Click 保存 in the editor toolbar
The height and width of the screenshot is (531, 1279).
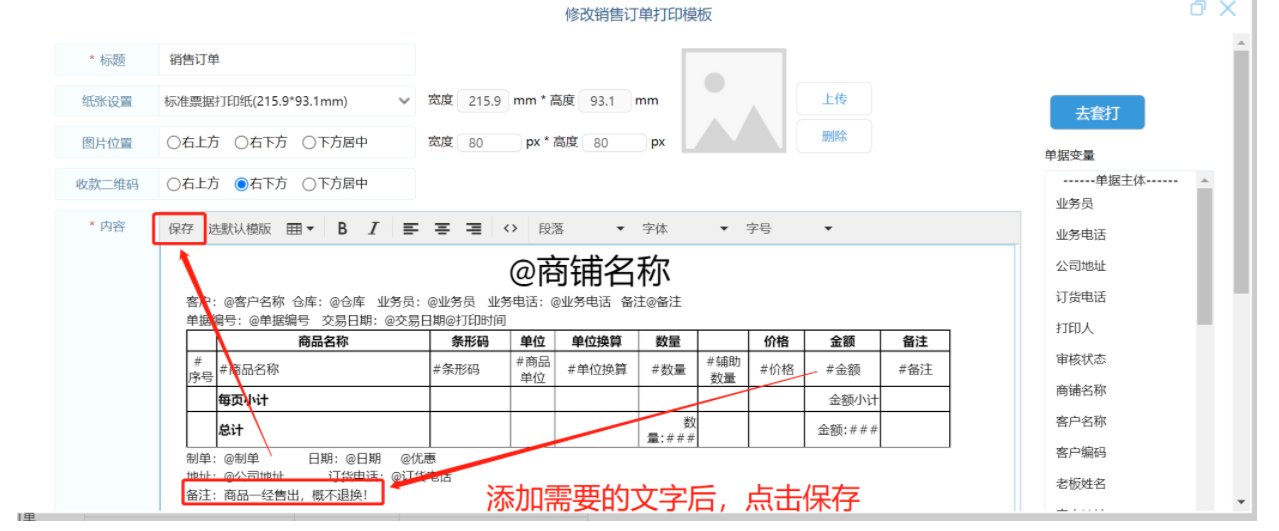[181, 229]
